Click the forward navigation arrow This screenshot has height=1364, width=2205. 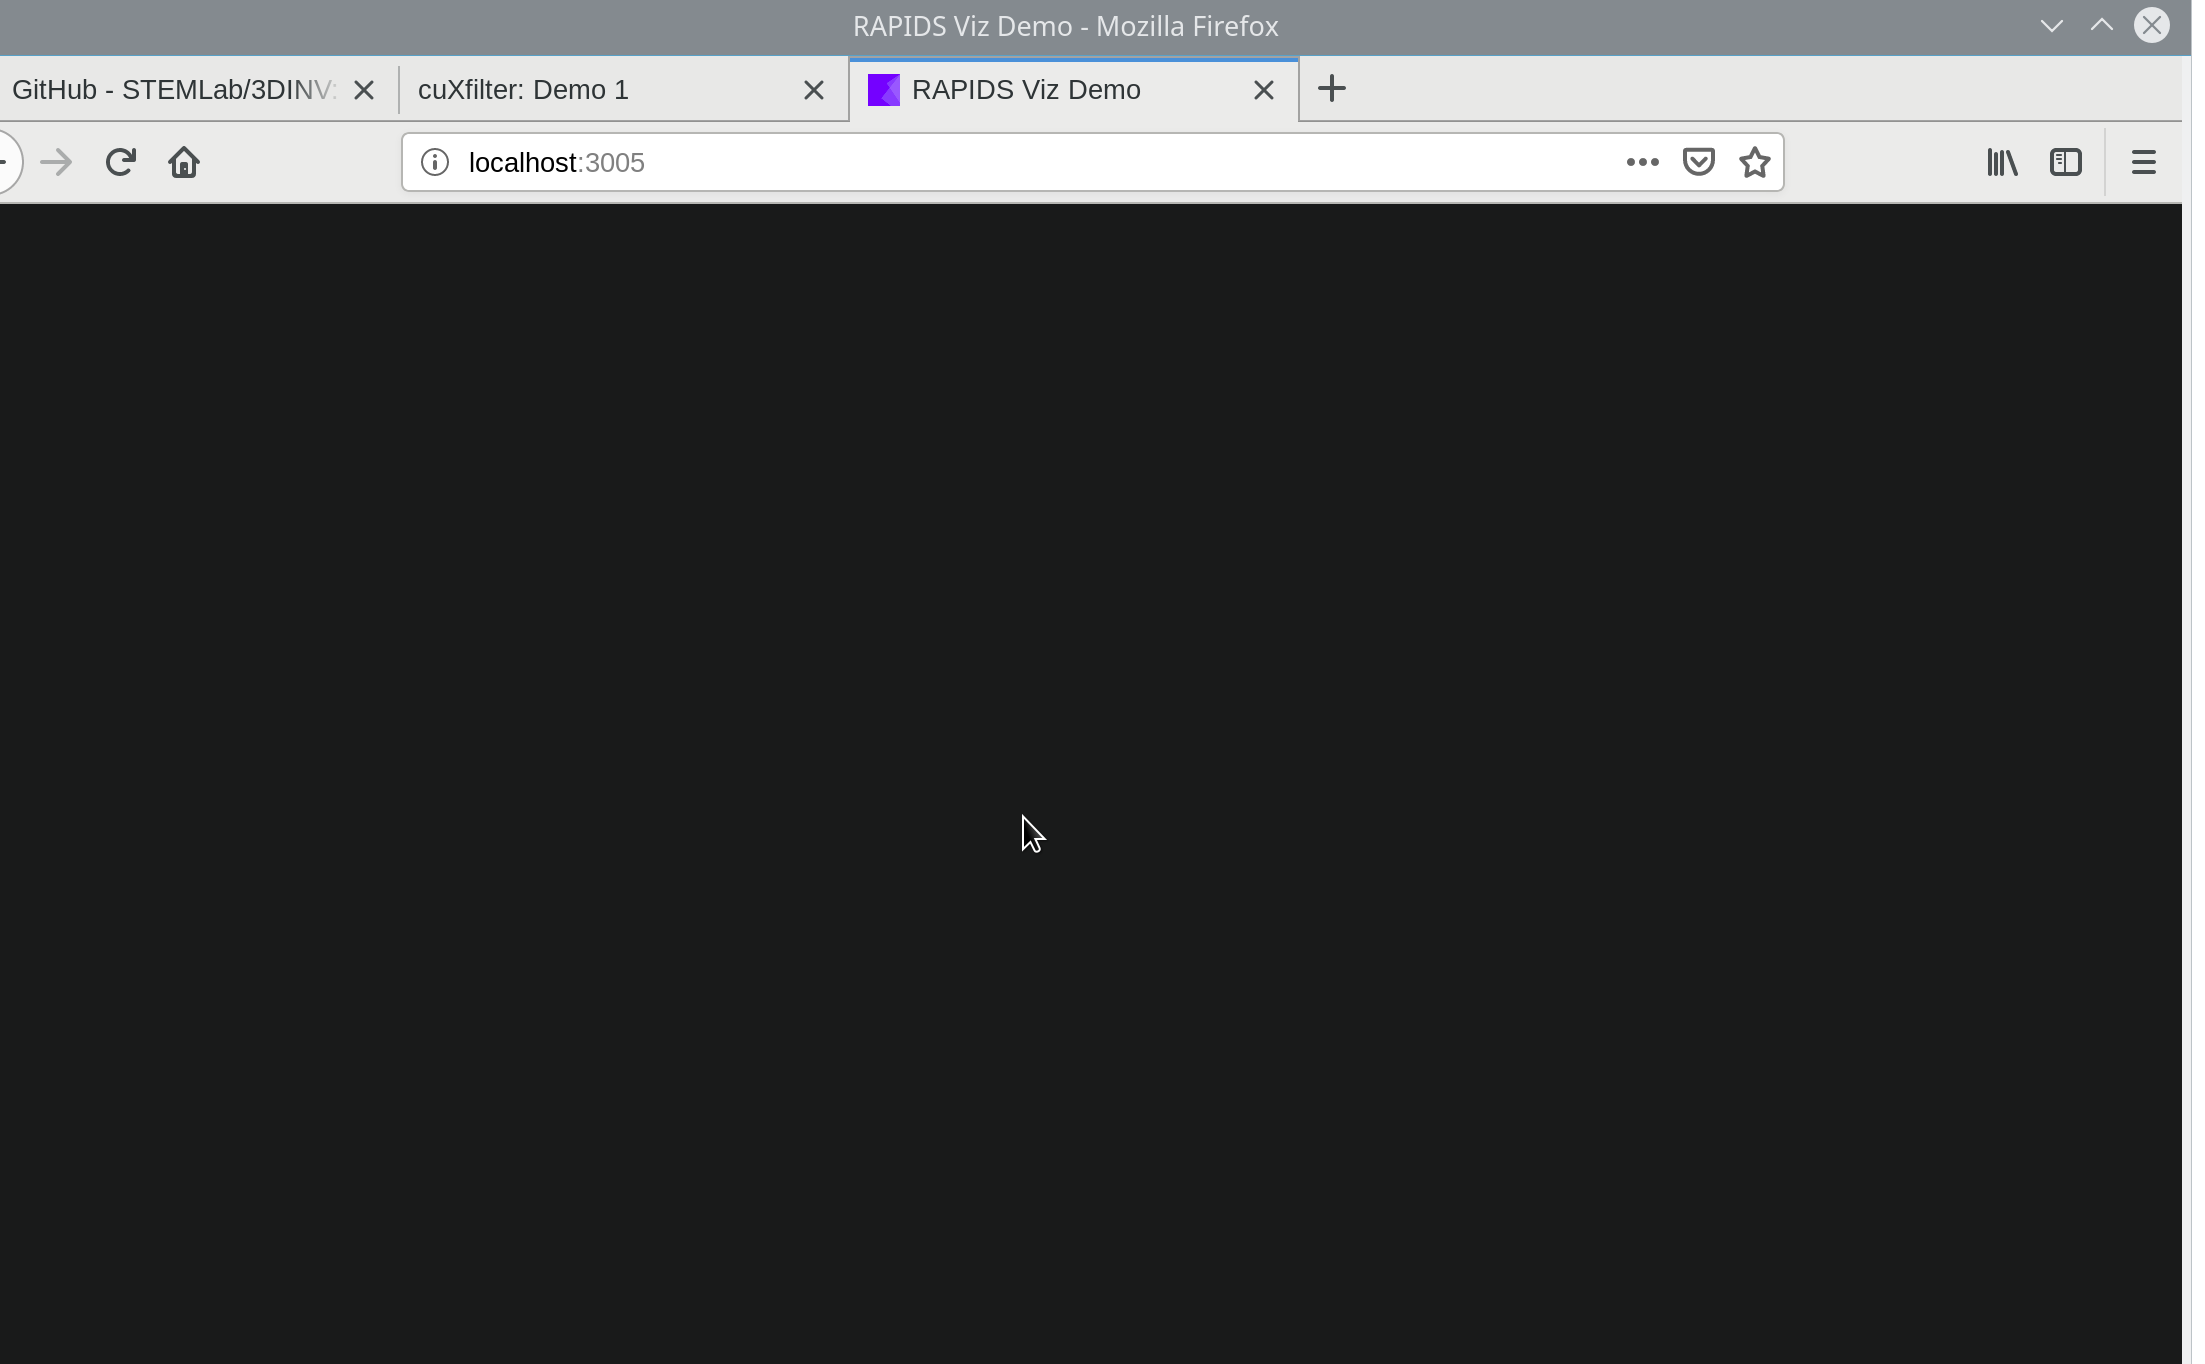[57, 162]
